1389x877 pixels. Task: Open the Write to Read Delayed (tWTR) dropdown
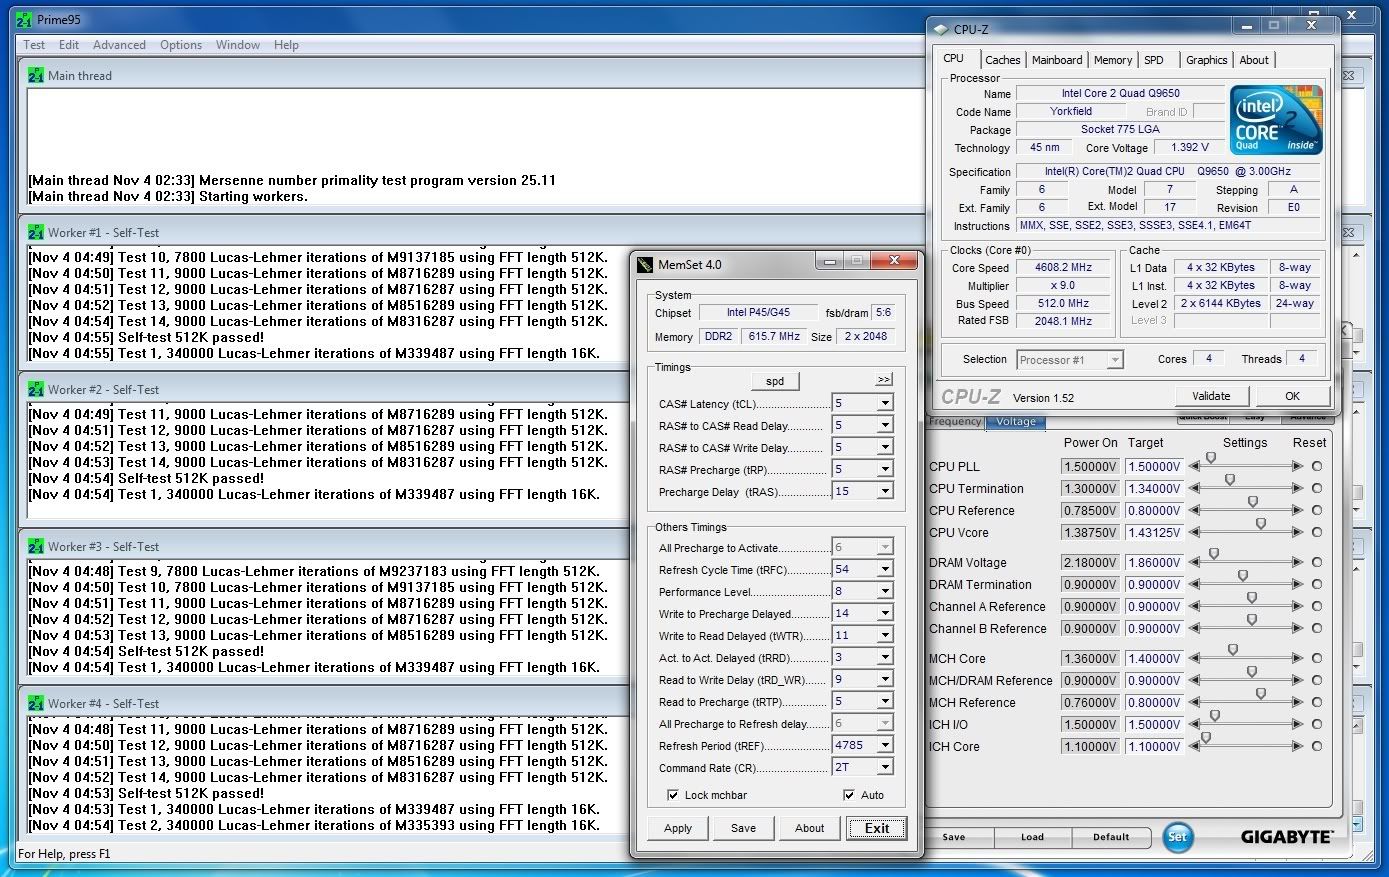click(885, 635)
